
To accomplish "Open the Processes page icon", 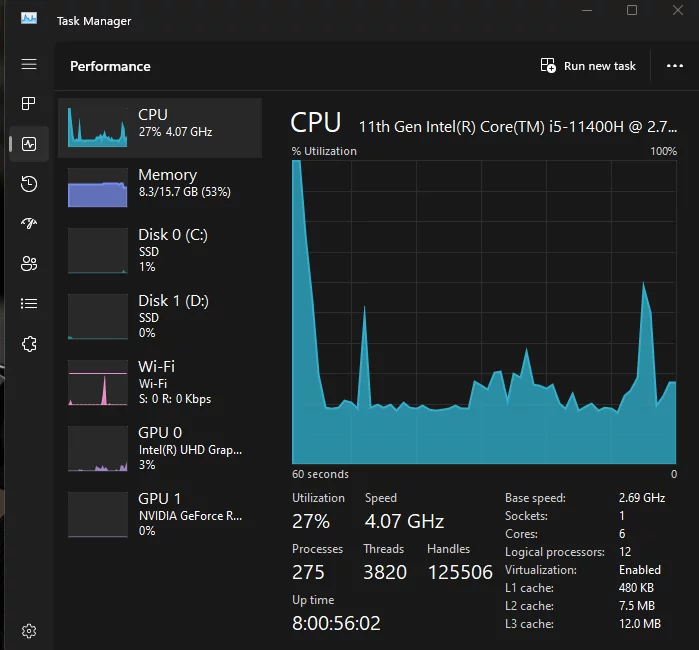I will (x=29, y=103).
